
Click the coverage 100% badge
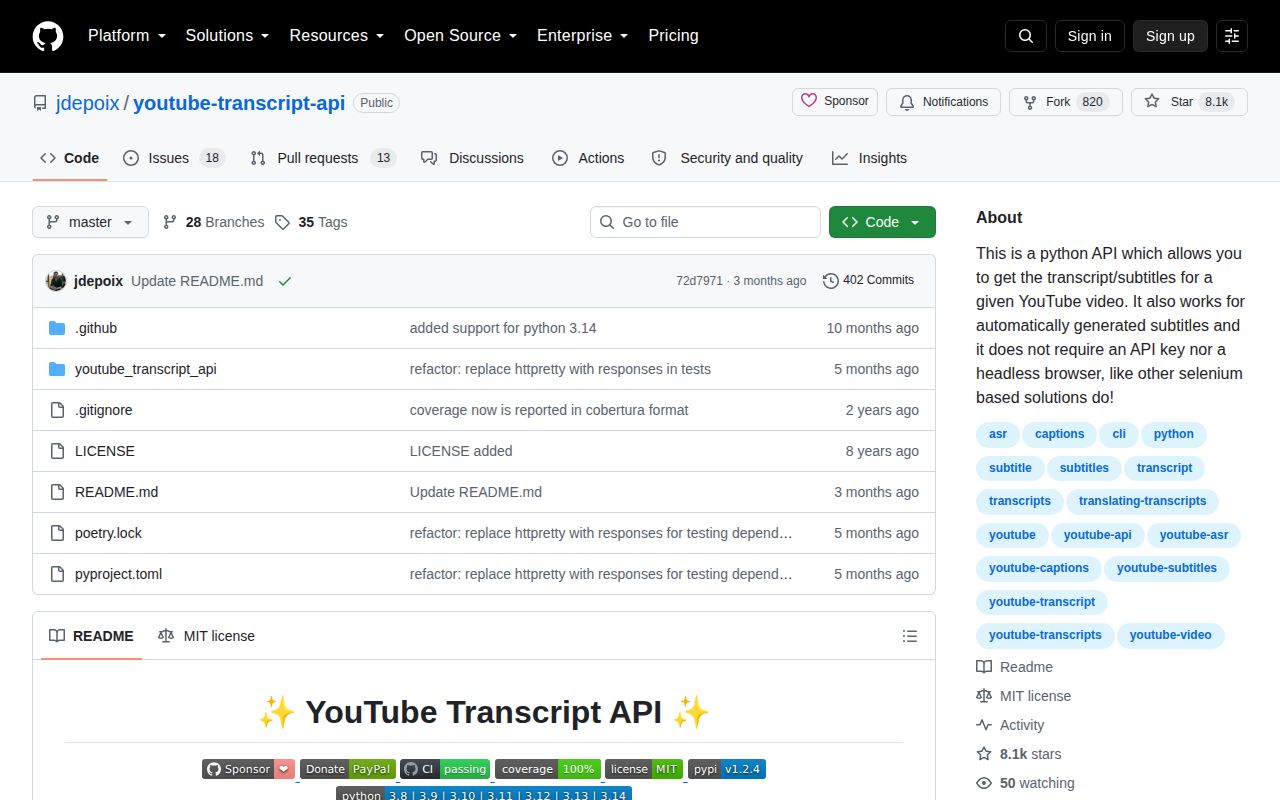(x=548, y=769)
